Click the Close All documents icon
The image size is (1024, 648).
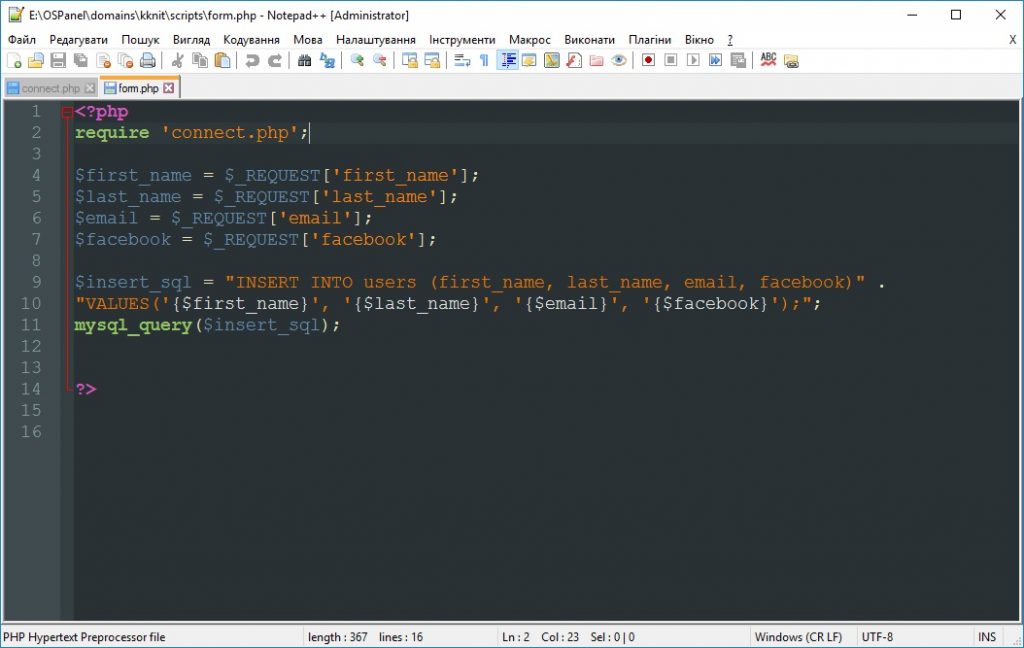point(125,61)
